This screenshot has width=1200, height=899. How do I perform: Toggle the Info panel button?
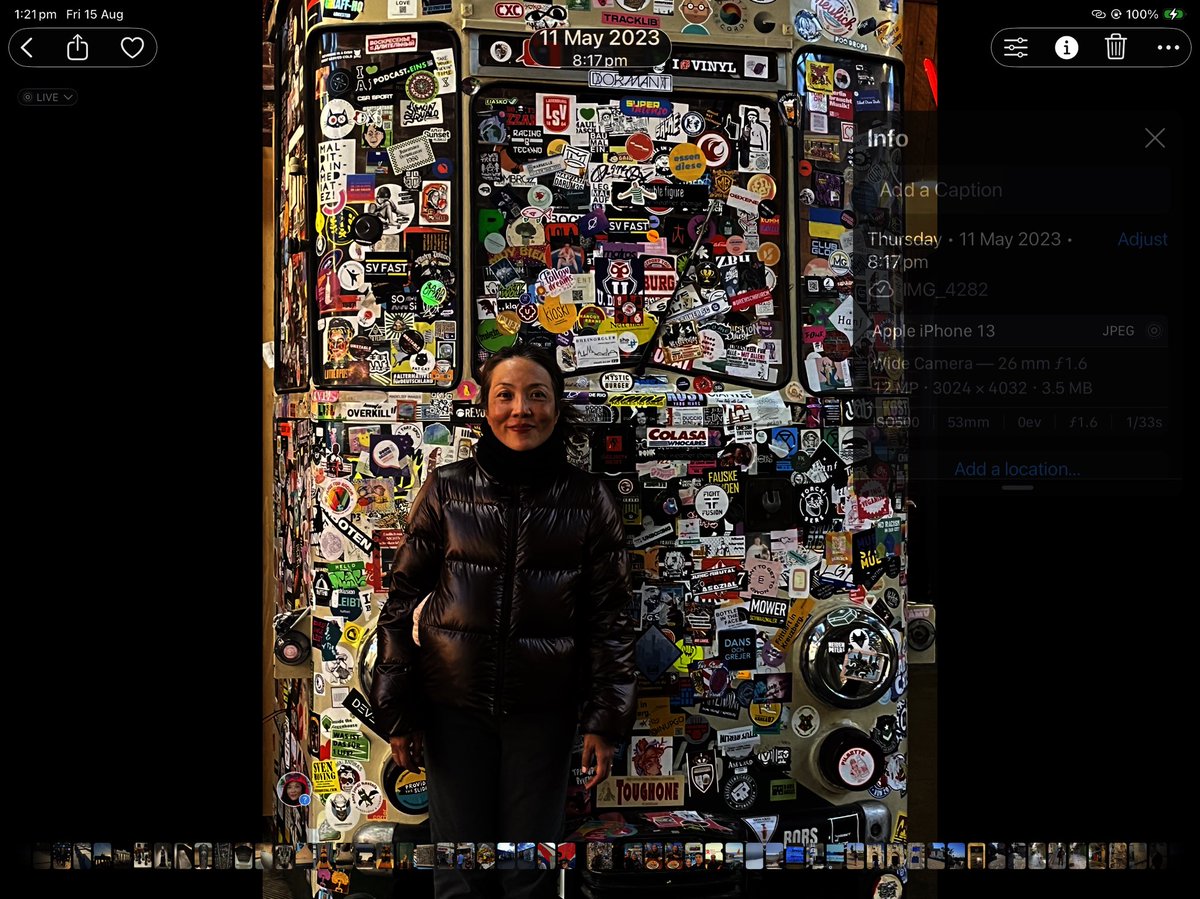pos(1067,47)
